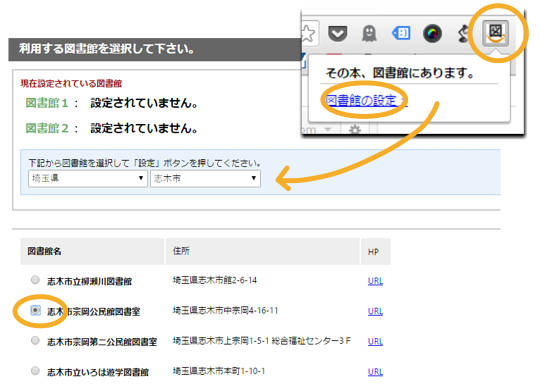
Task: Open the 埼玉県 prefecture dropdown
Action: (x=88, y=178)
